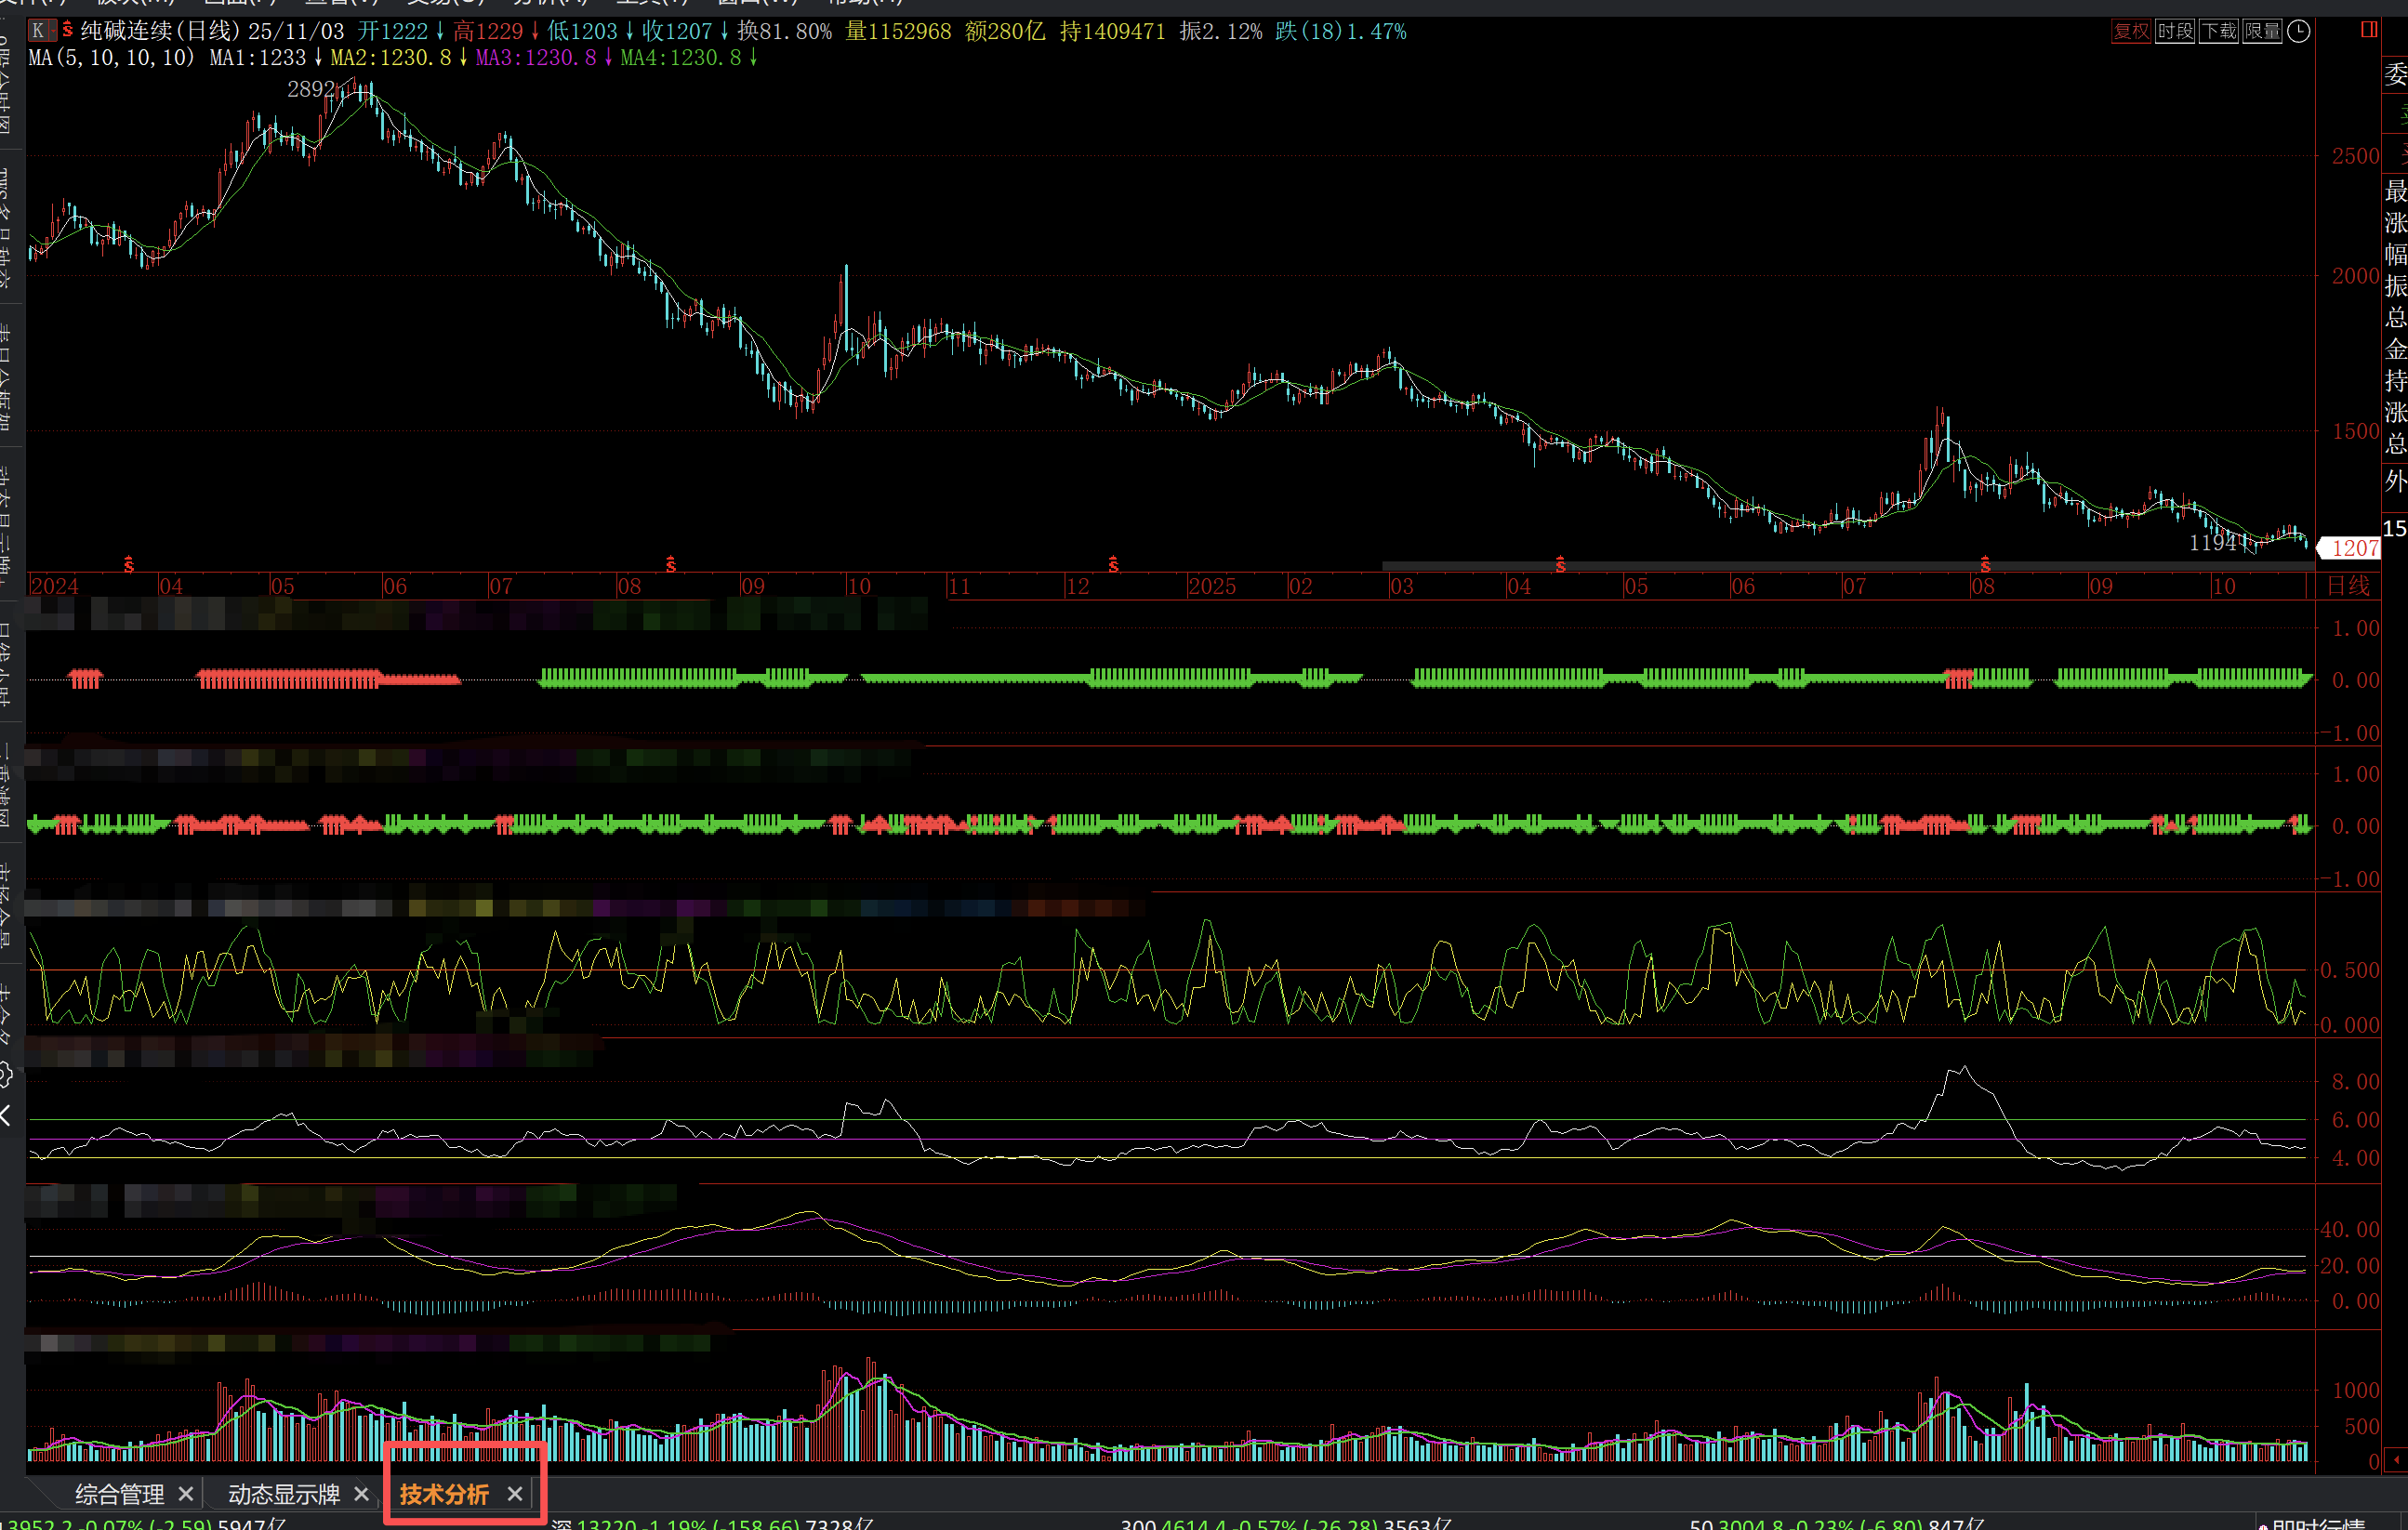Close the 综合管理 tab

[x=186, y=1493]
